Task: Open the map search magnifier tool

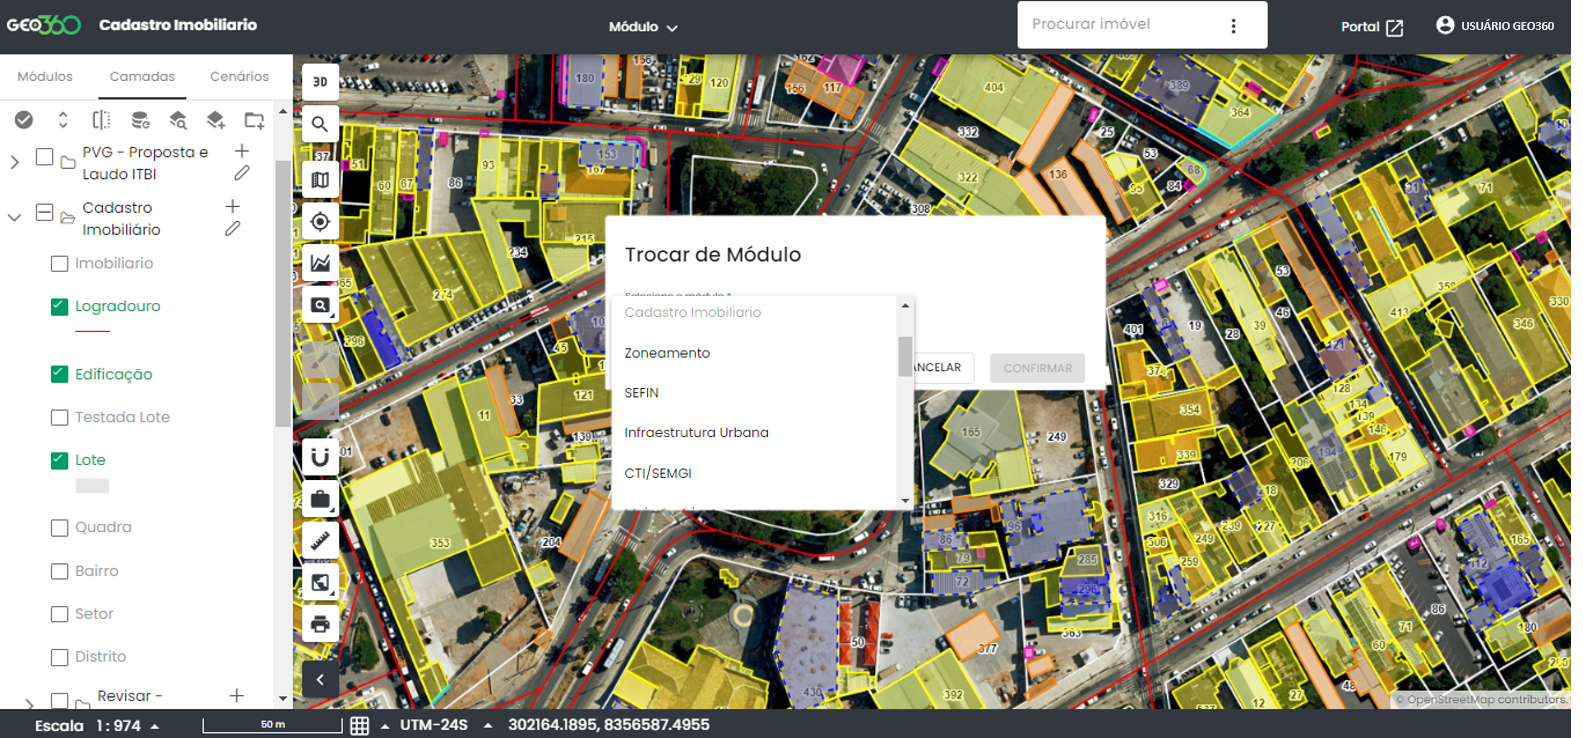Action: click(x=320, y=124)
